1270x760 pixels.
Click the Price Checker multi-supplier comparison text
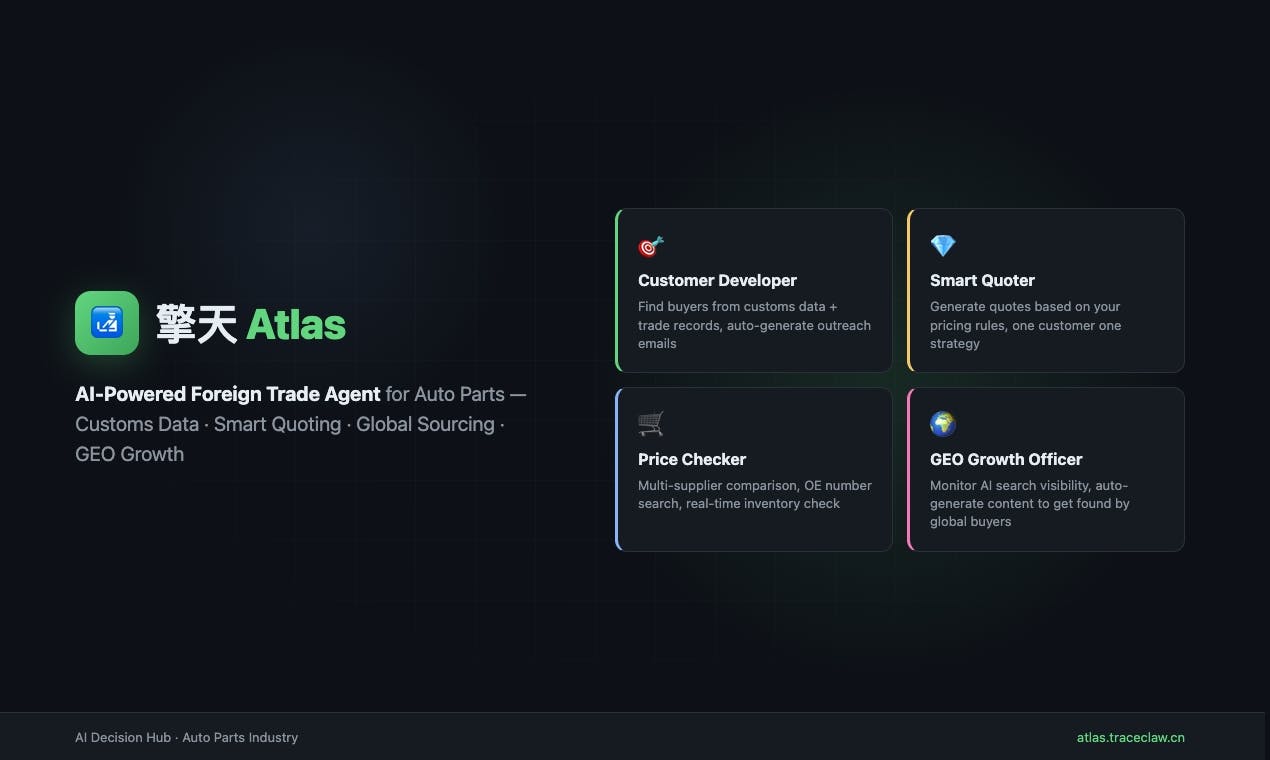coord(755,495)
